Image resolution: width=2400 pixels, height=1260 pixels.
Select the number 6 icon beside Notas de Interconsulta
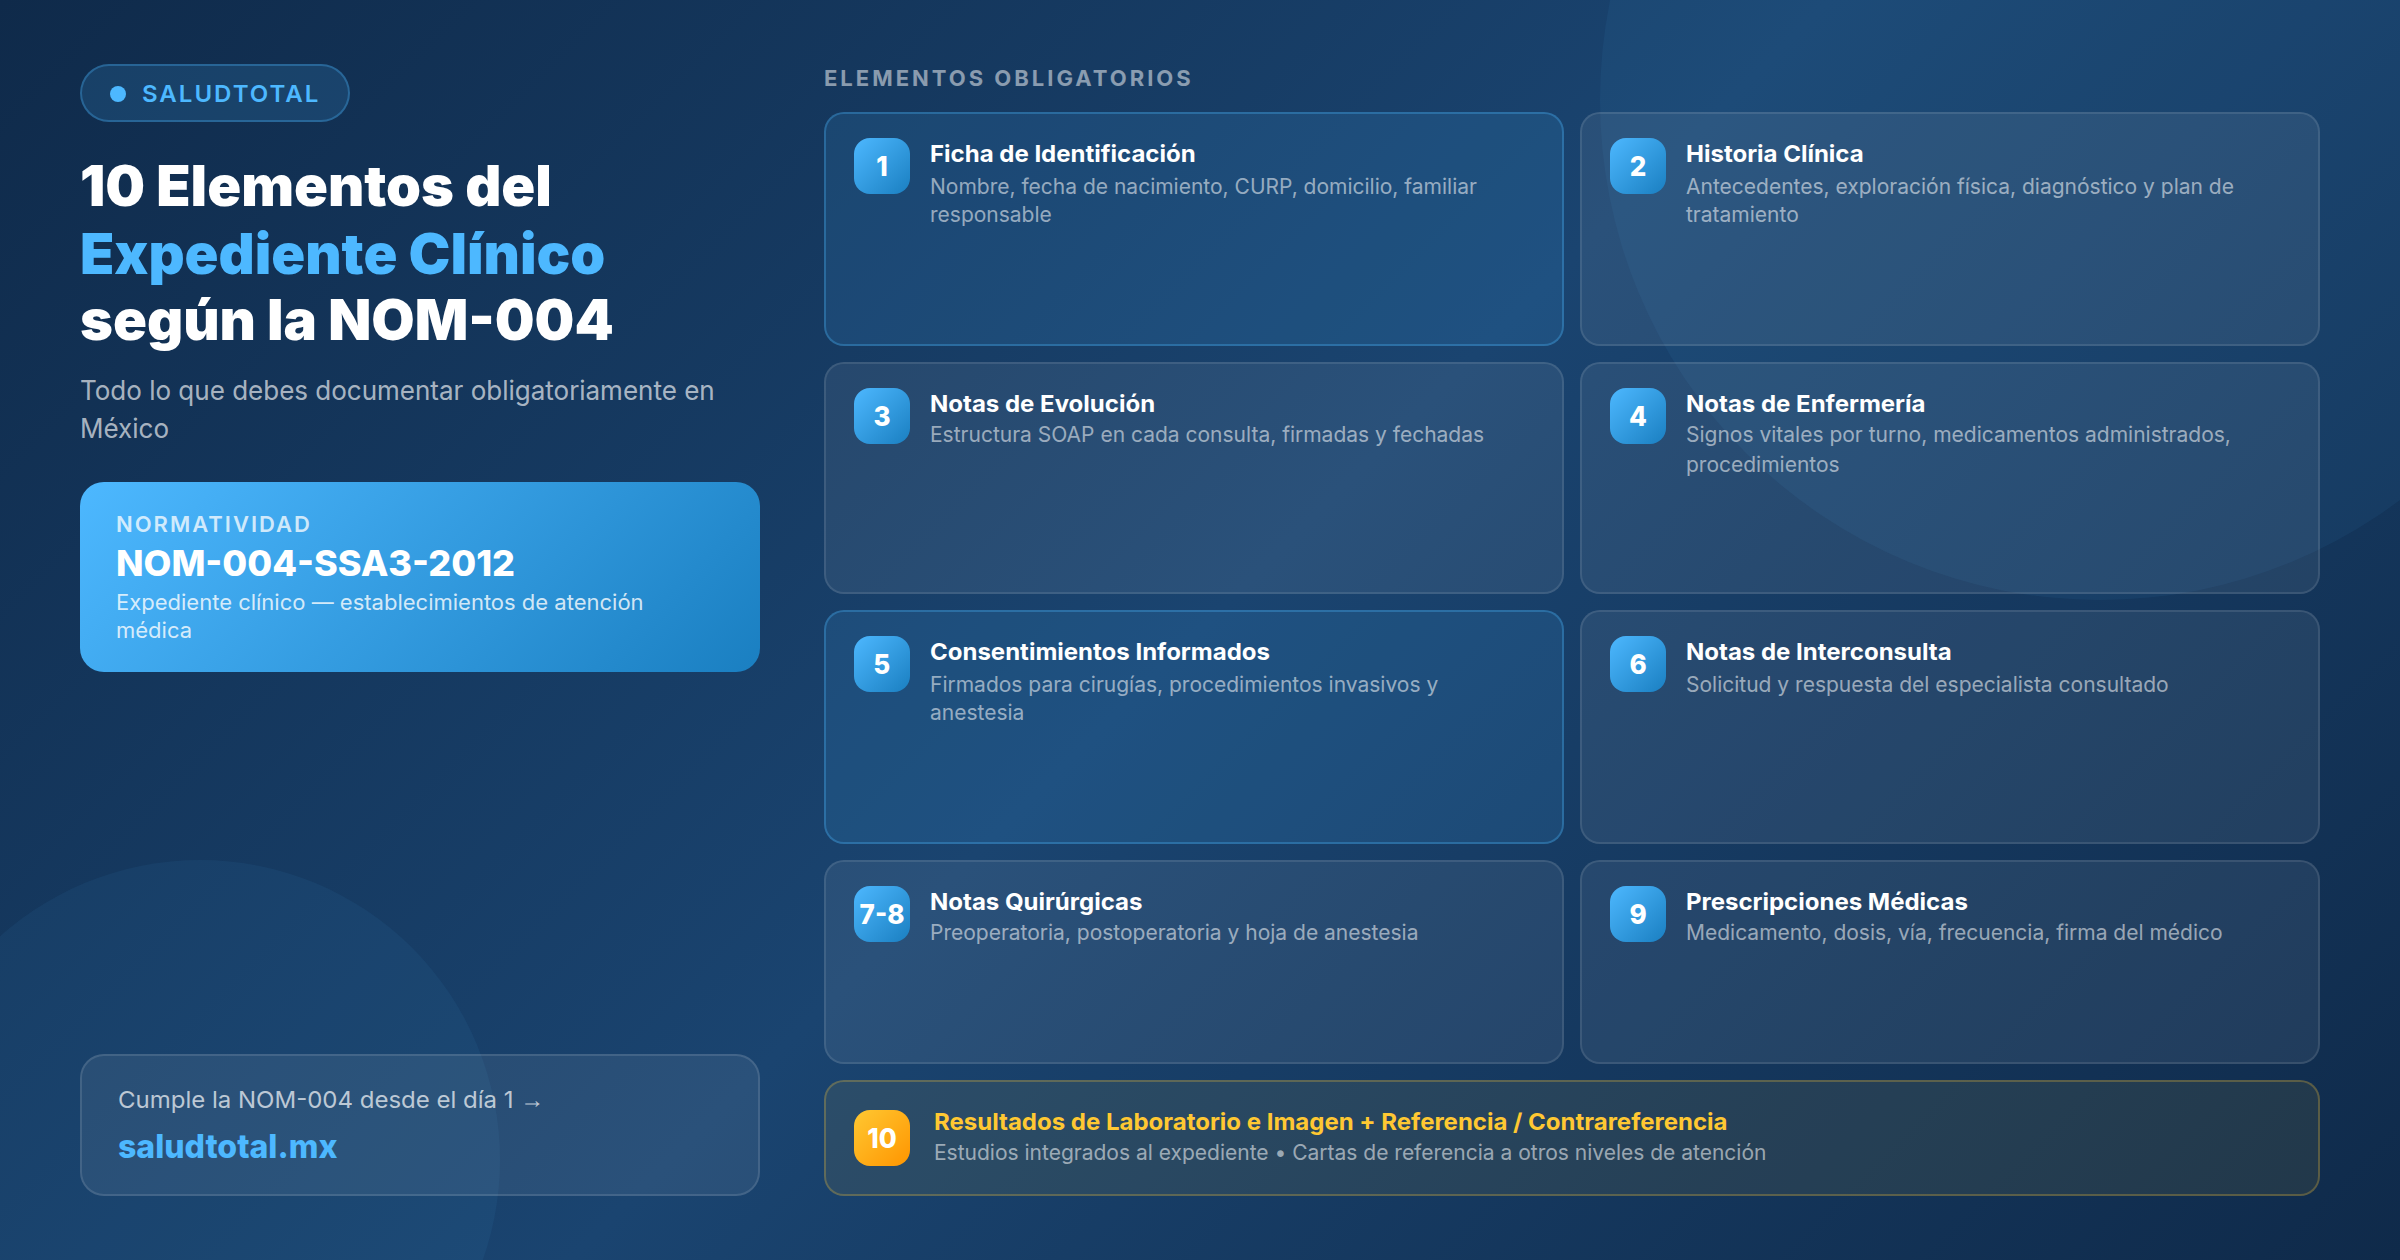tap(1638, 665)
